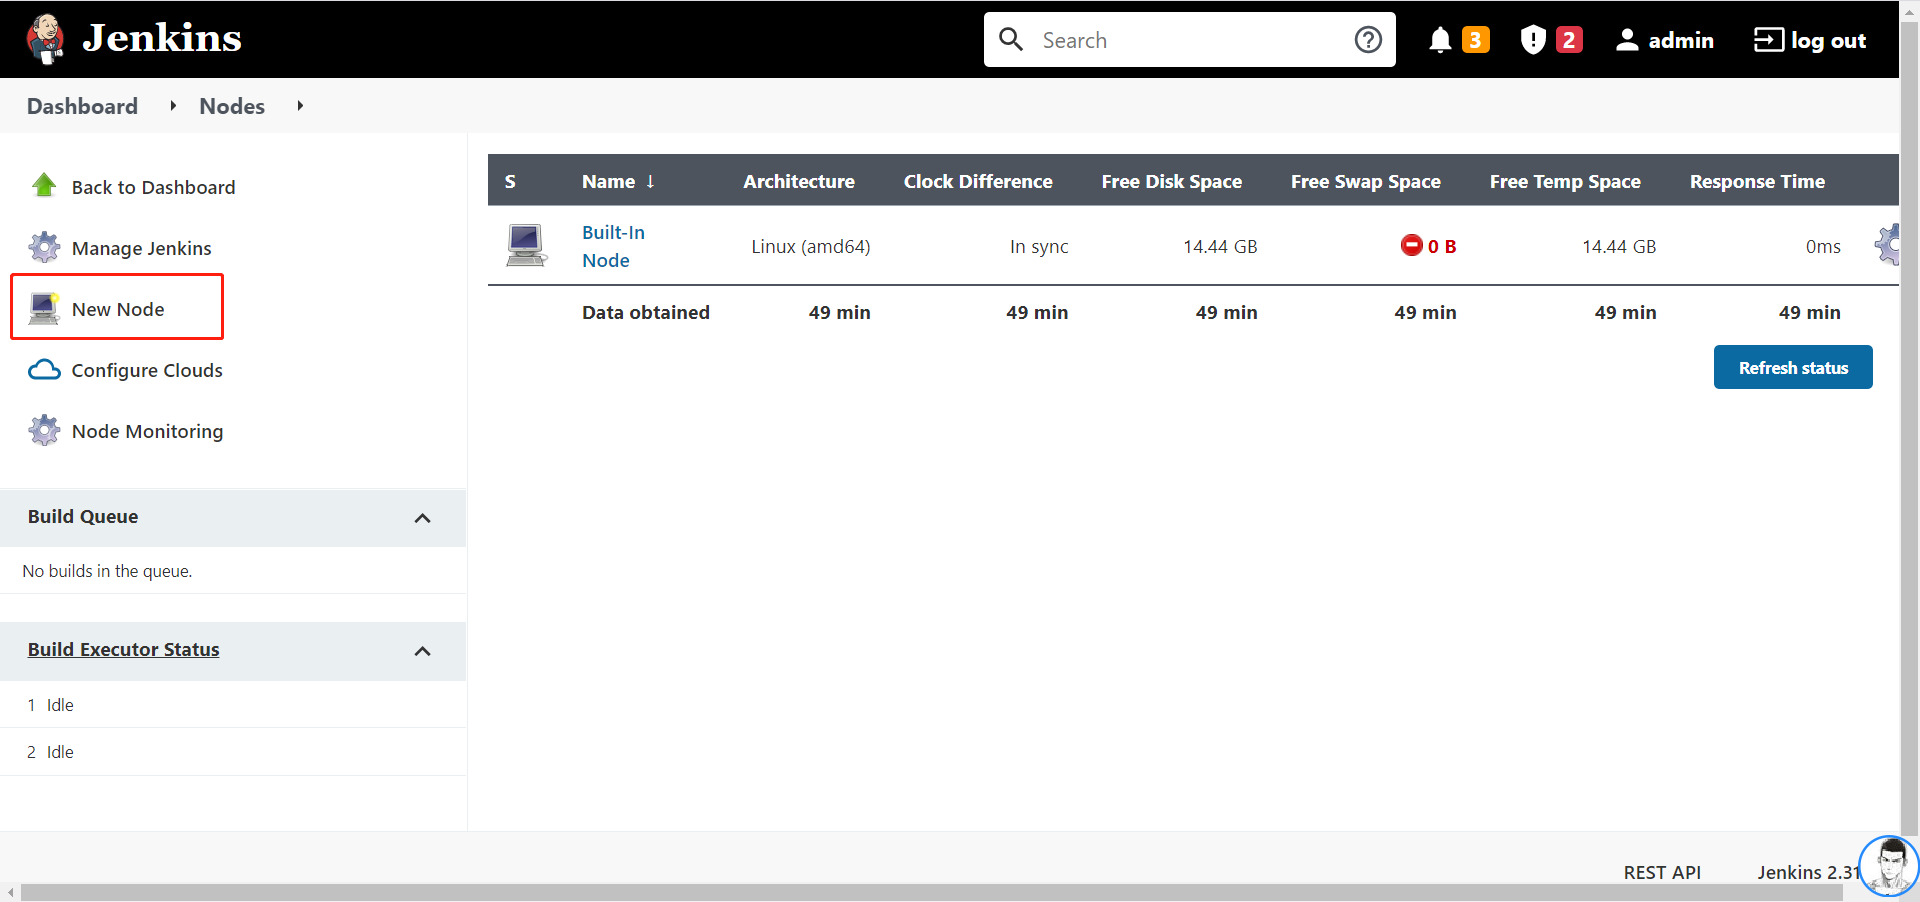1920x902 pixels.
Task: Open the Built-In Node link
Action: [x=612, y=246]
